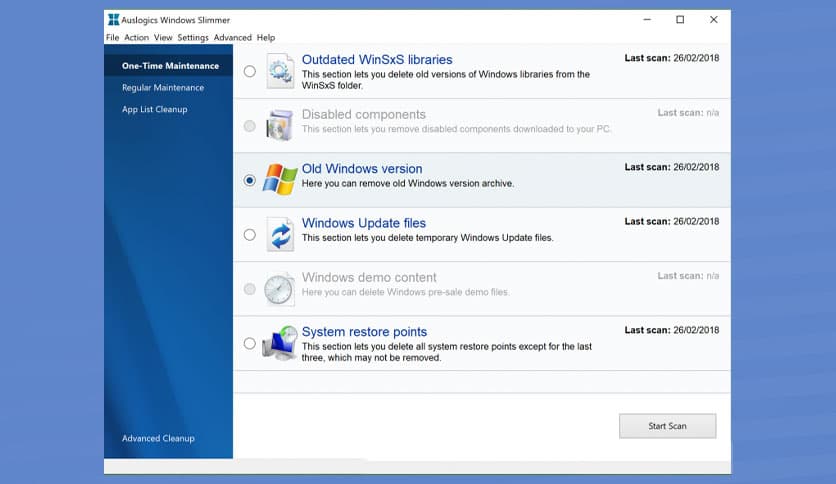Select the Disabled components radio button
The image size is (836, 484).
(x=250, y=126)
